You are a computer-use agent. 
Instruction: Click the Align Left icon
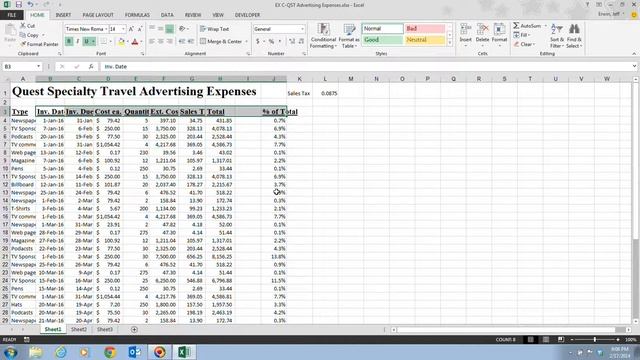pos(152,41)
